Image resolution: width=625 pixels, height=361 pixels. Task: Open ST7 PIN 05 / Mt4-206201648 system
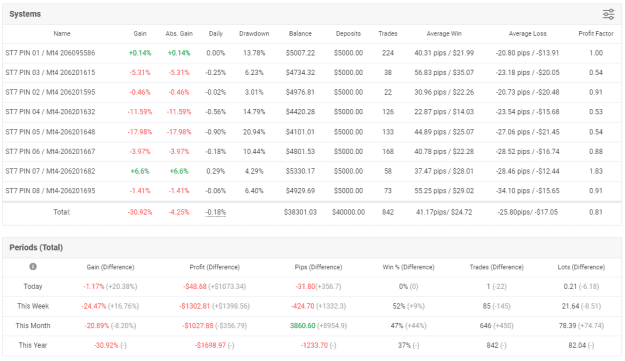point(50,132)
